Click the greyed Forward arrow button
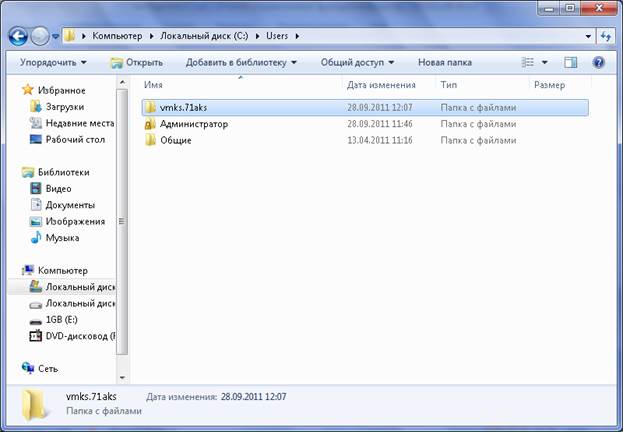The width and height of the screenshot is (623, 432). pos(40,36)
